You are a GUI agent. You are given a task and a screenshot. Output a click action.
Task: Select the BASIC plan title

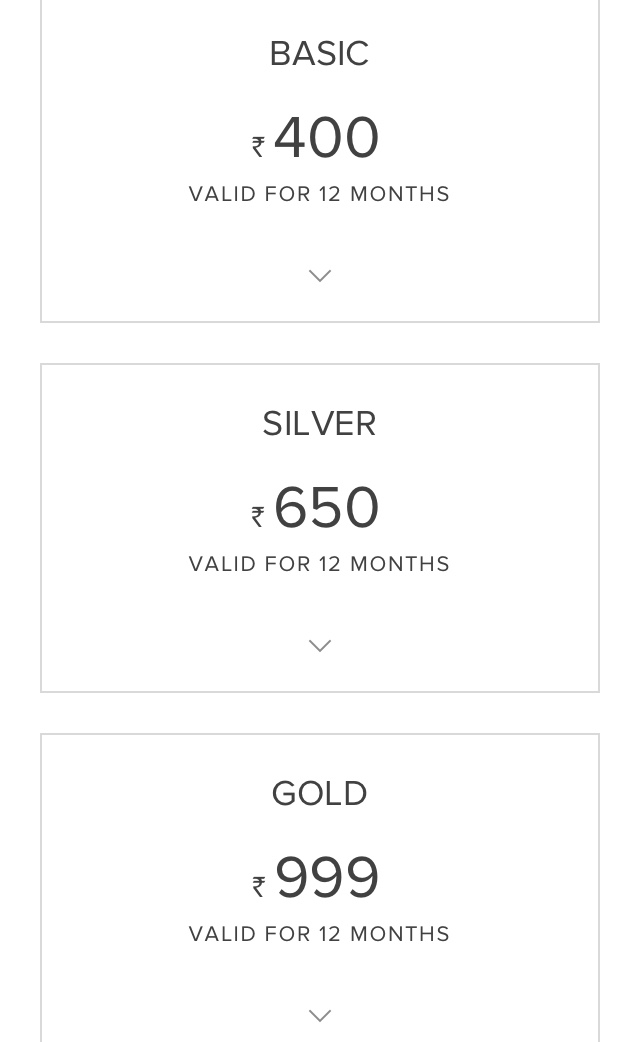coord(319,54)
